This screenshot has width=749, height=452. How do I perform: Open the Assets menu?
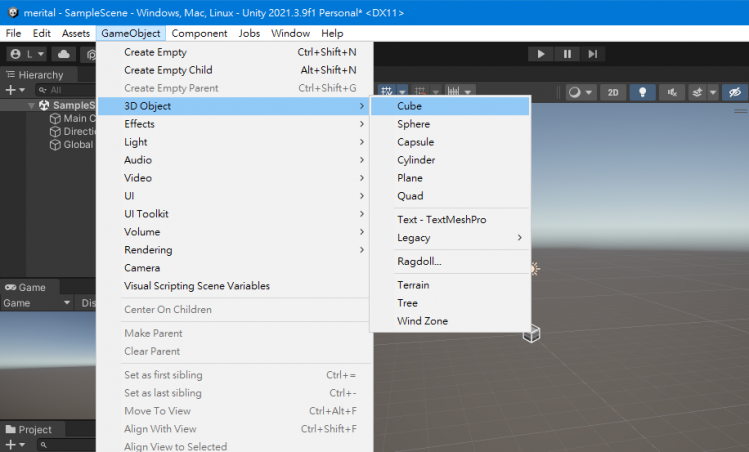pyautogui.click(x=76, y=33)
